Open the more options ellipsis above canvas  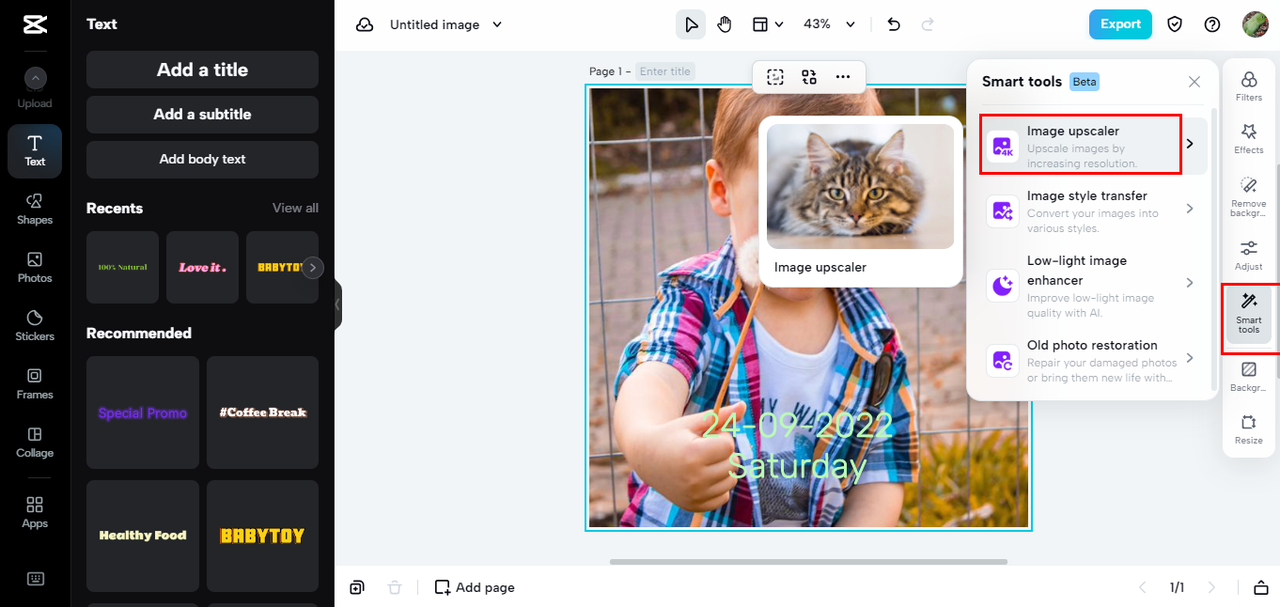pyautogui.click(x=843, y=77)
